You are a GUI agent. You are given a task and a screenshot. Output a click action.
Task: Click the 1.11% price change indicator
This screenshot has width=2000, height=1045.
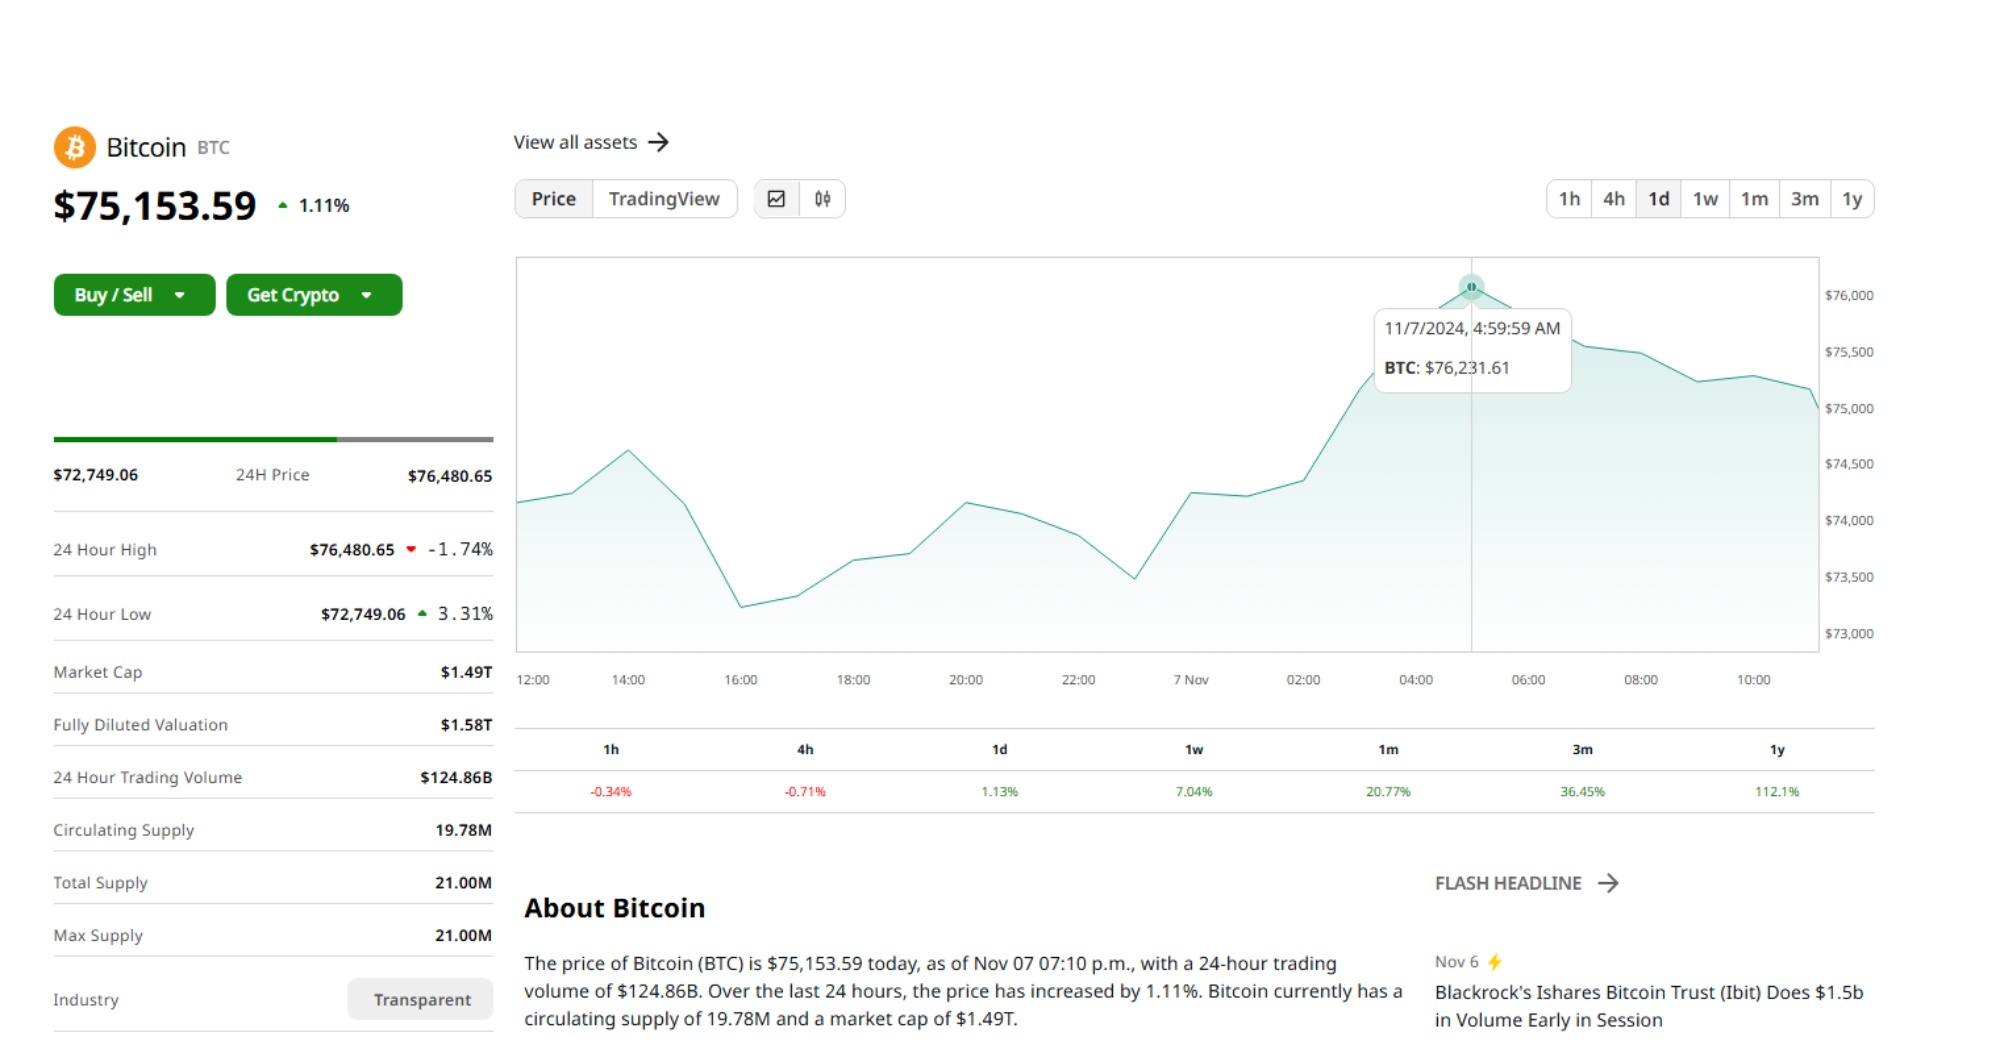pos(314,205)
